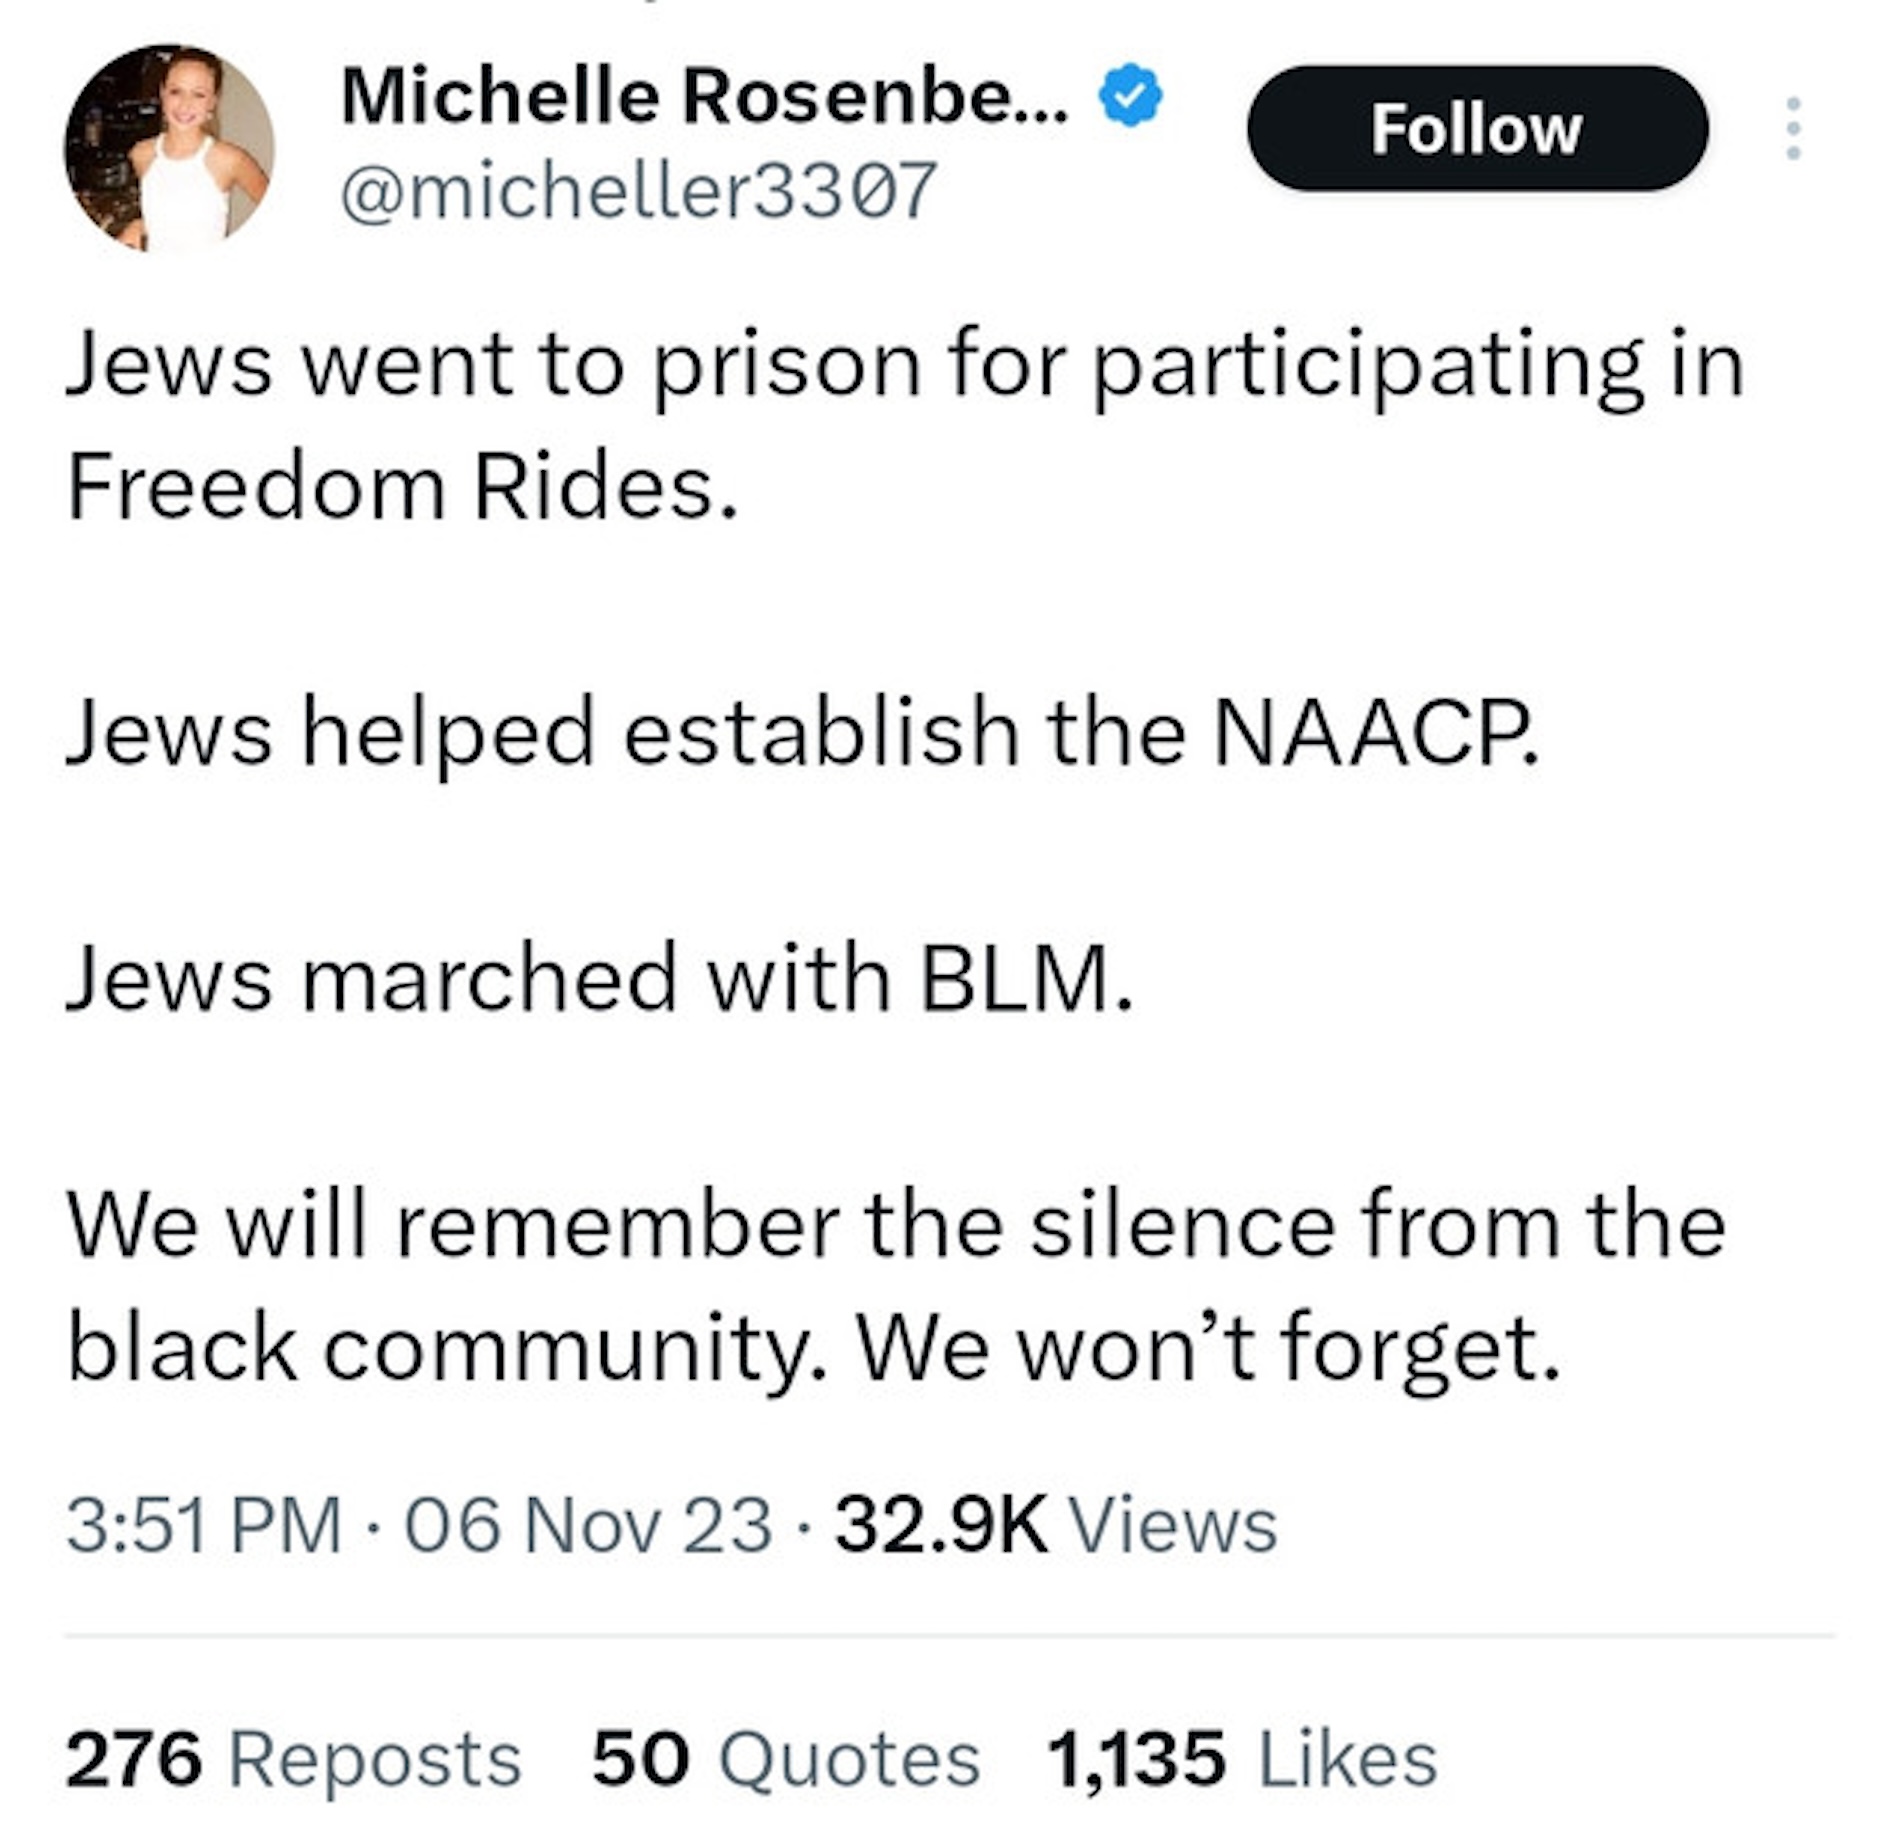Click the acronym NAACP in the tweet
The image size is (1900, 1832).
click(x=1375, y=732)
